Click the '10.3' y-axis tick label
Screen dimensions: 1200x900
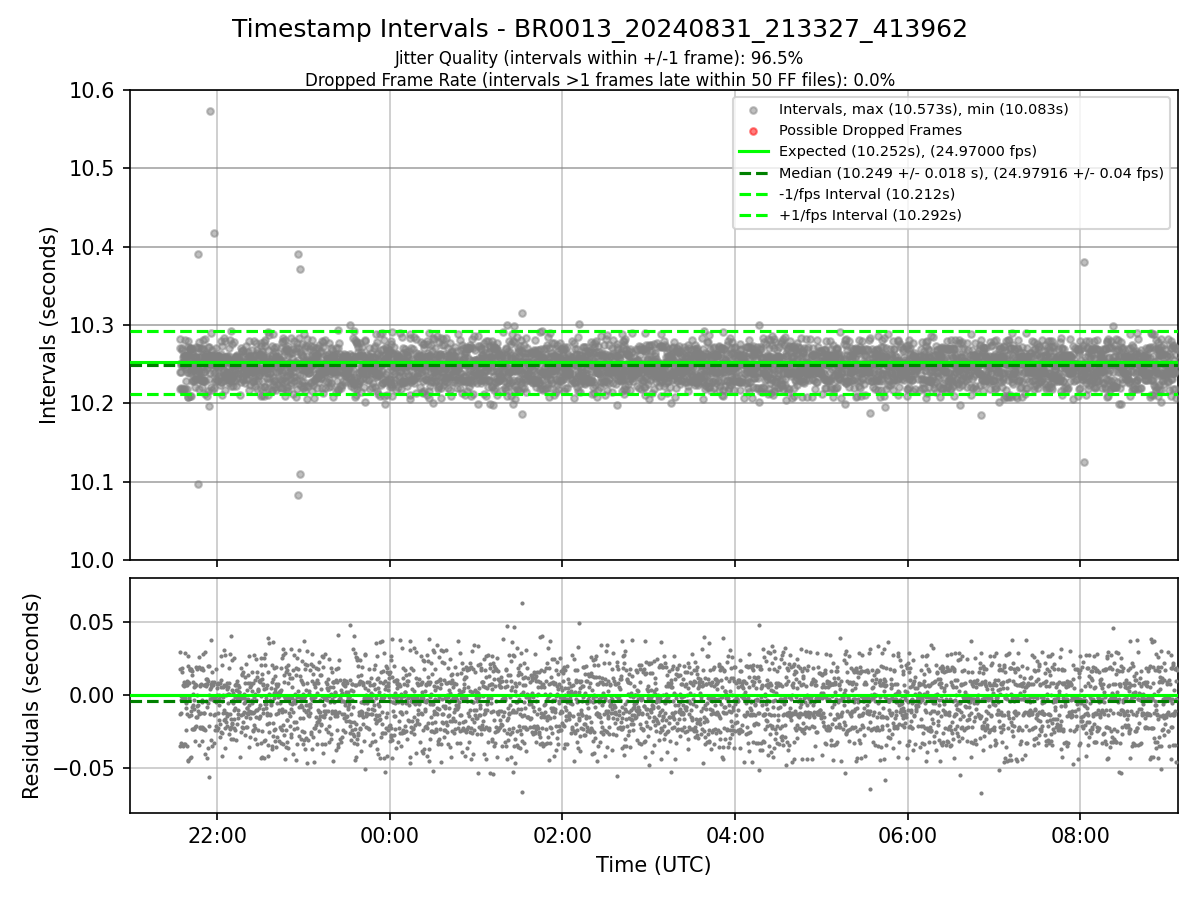(94, 326)
